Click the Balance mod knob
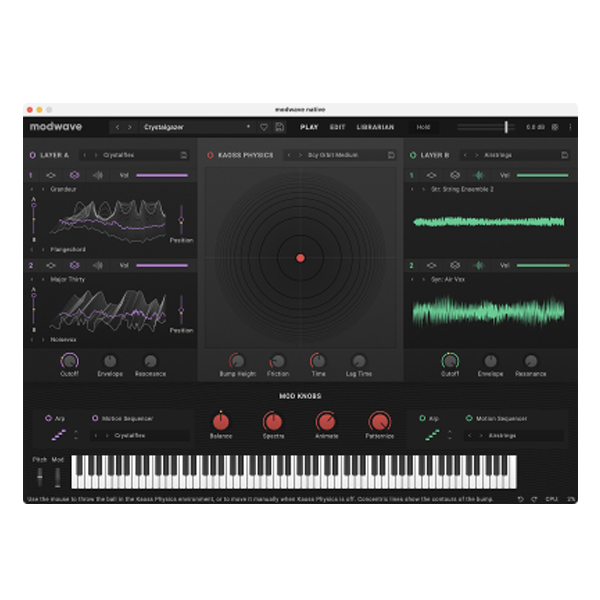Viewport: 600px width, 600px height. pyautogui.click(x=221, y=422)
